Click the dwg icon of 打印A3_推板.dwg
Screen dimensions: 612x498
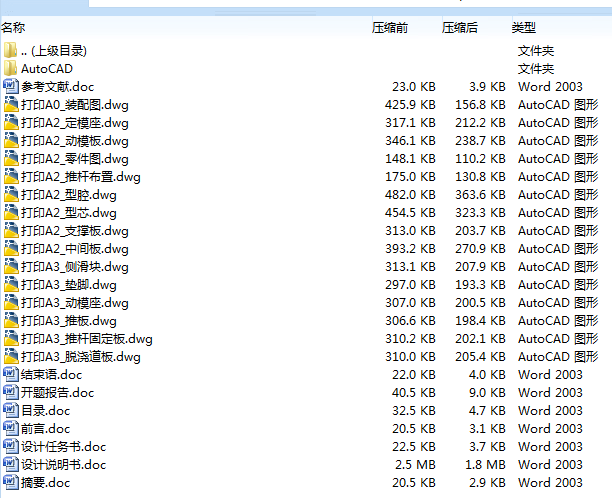coord(11,320)
